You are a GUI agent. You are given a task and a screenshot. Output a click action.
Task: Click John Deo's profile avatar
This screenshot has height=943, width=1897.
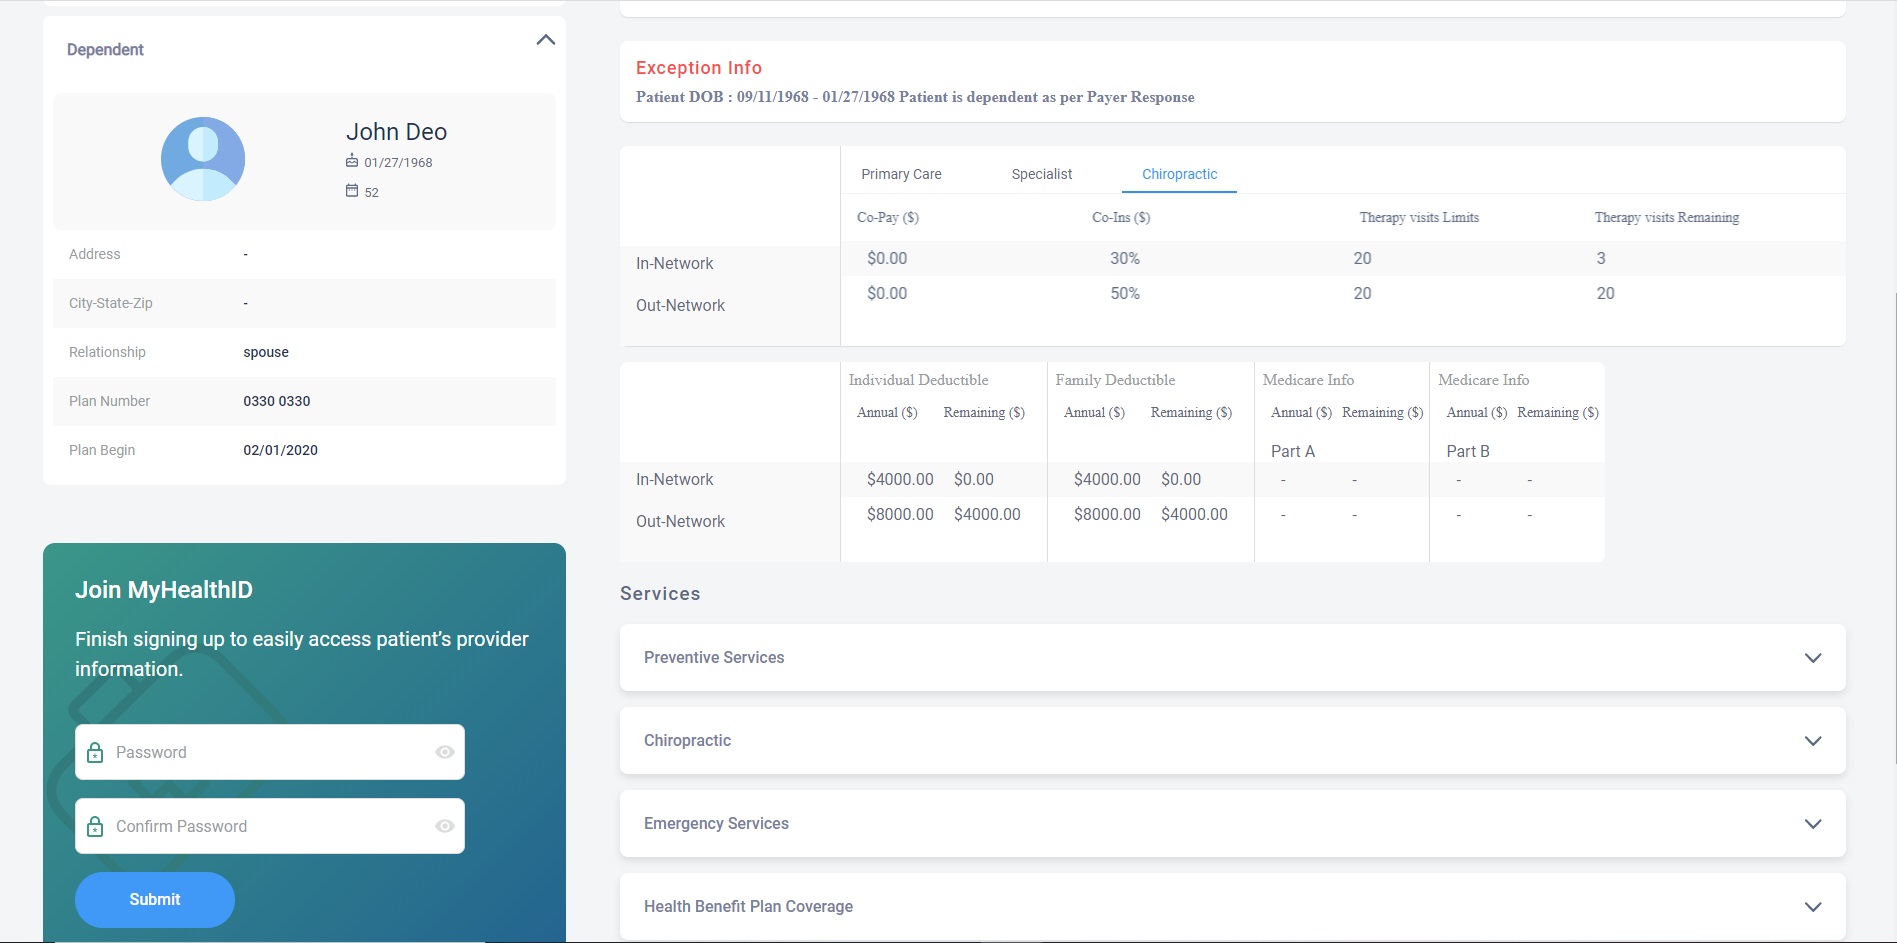pos(203,159)
